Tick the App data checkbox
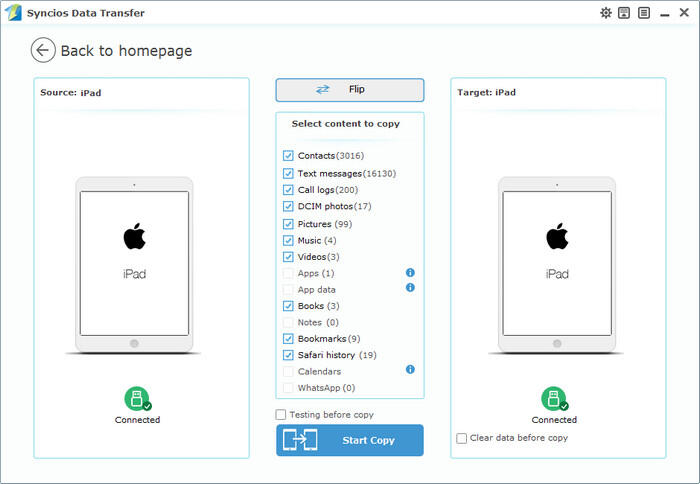This screenshot has width=700, height=484. point(288,289)
